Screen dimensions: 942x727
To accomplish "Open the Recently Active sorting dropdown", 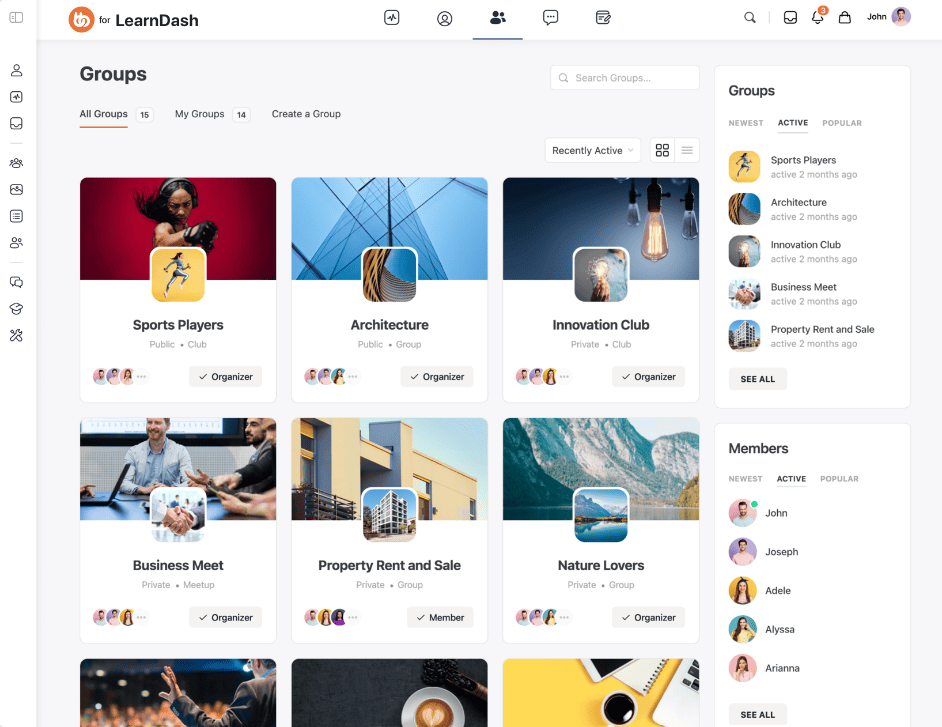I will tap(592, 150).
